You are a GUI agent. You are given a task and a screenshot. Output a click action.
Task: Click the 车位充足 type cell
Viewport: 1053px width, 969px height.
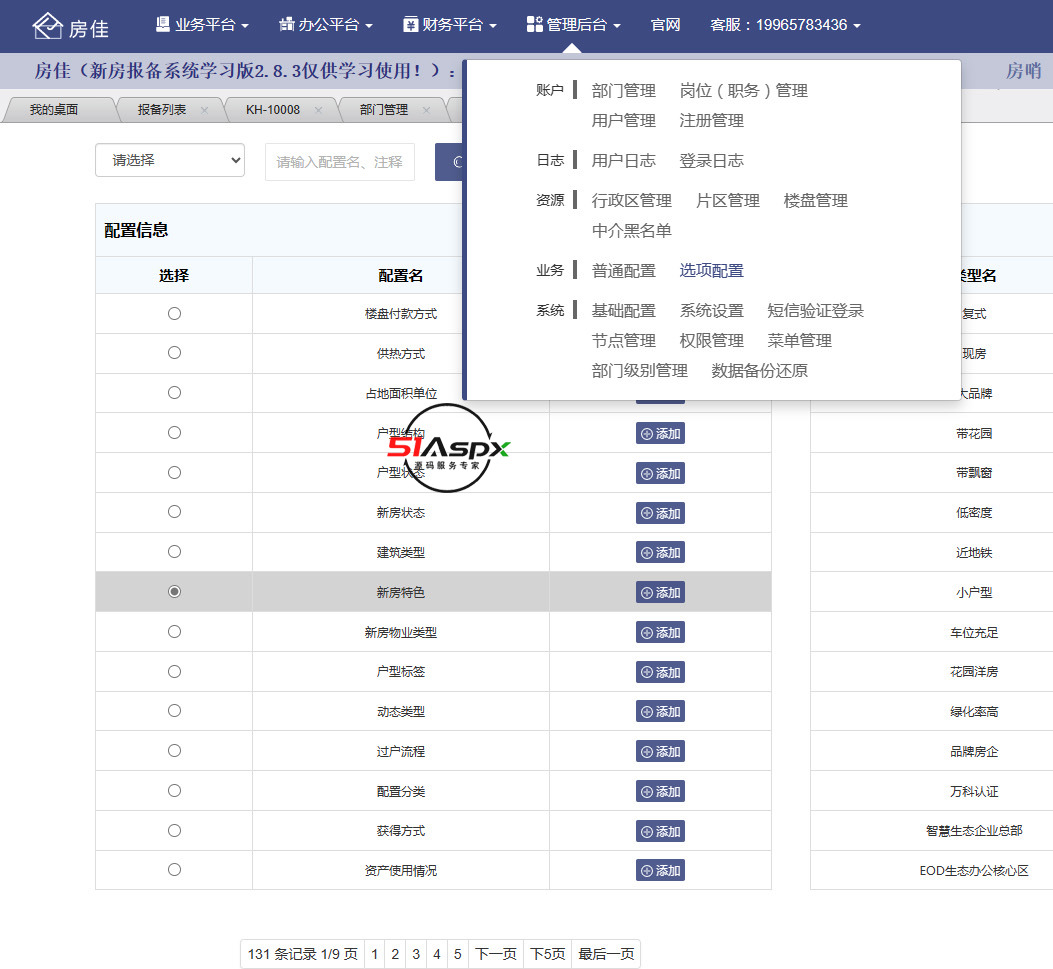click(974, 632)
